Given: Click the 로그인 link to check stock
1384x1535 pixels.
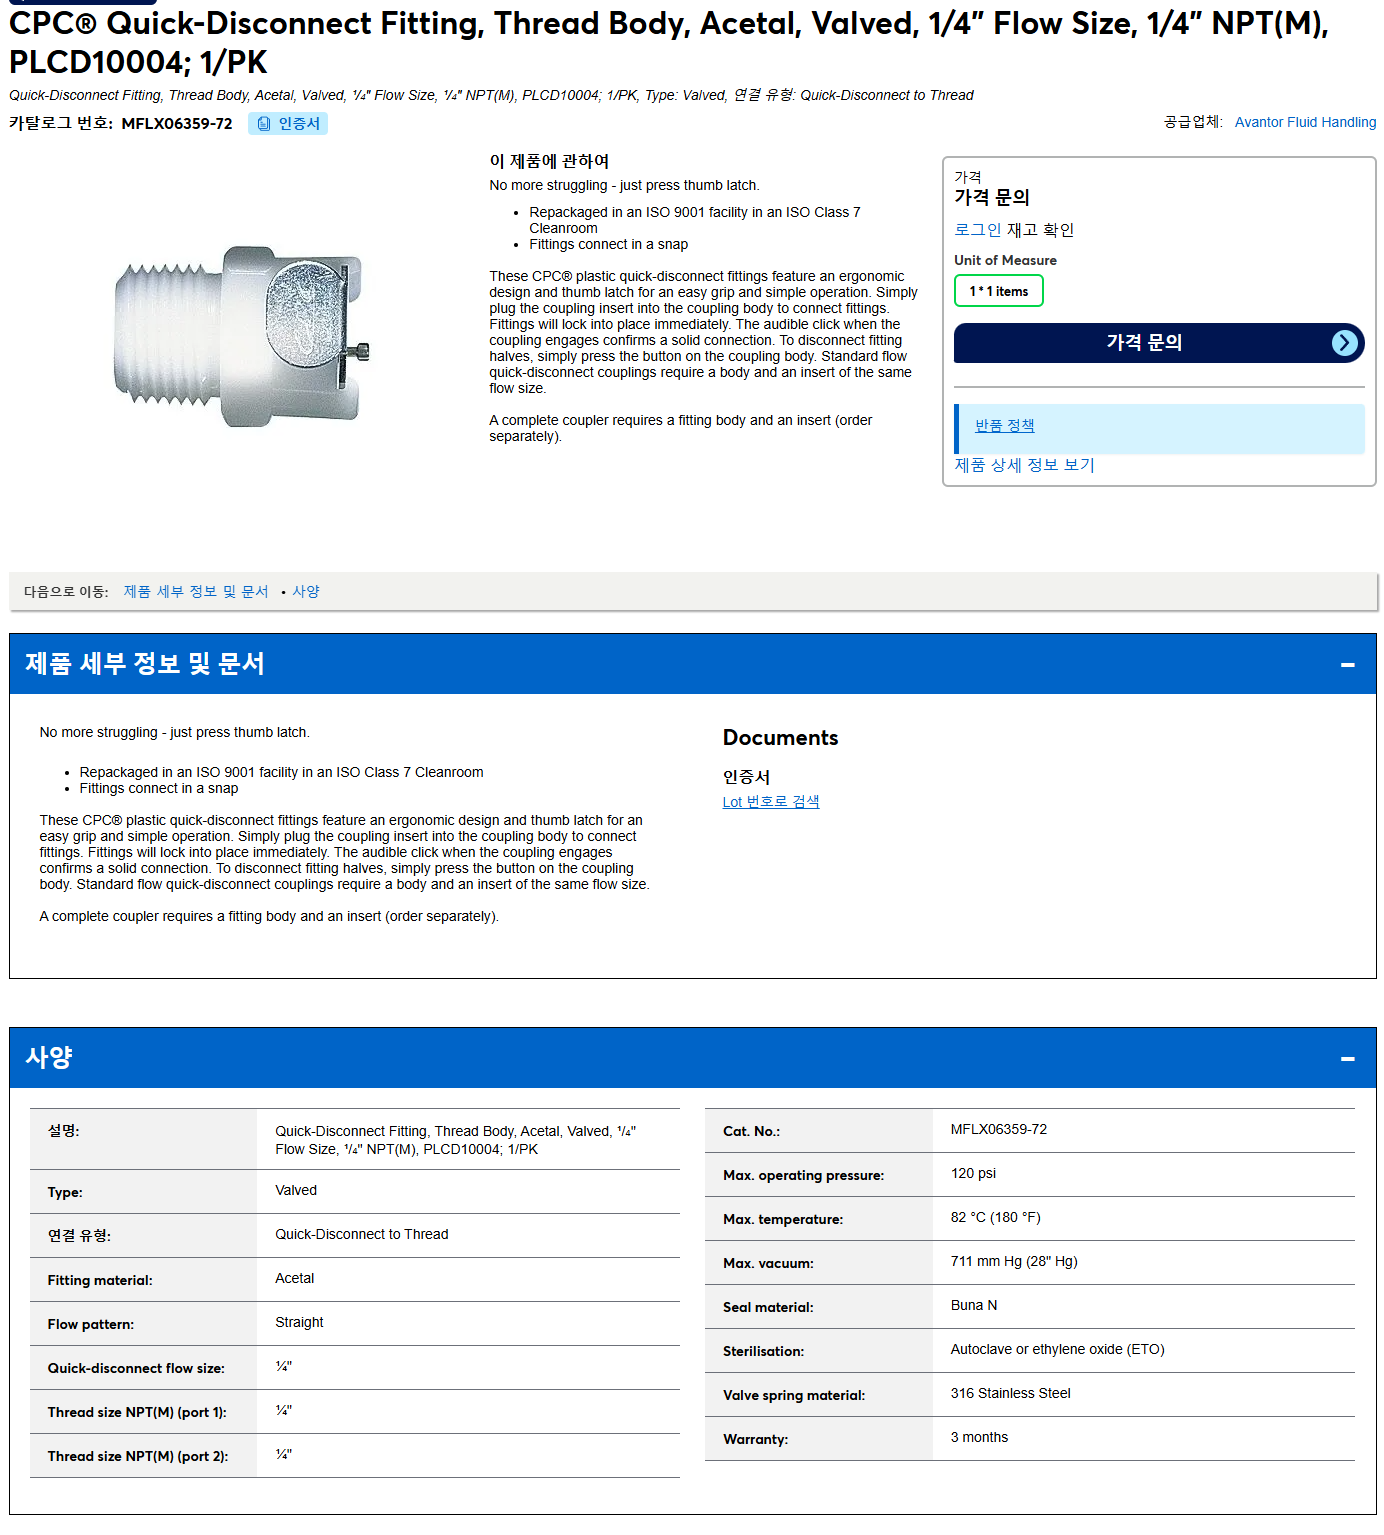Looking at the screenshot, I should [977, 230].
